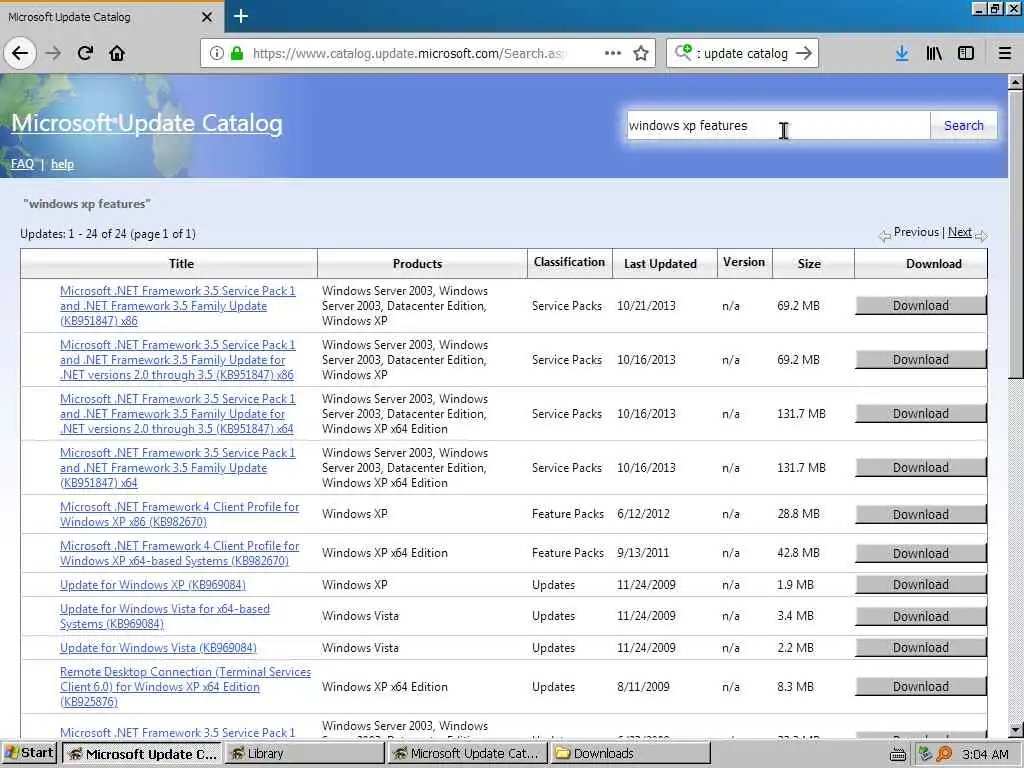The width and height of the screenshot is (1024, 768).
Task: Sort by Version column header
Action: (x=744, y=262)
